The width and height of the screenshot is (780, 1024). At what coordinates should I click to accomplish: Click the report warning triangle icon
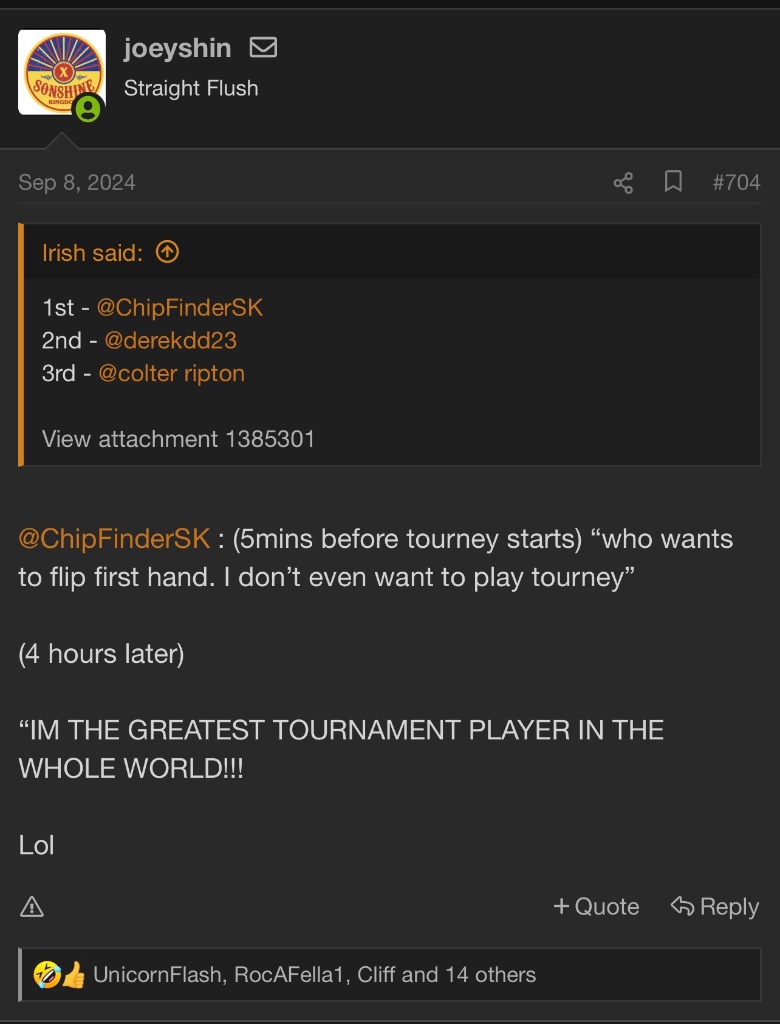[32, 906]
